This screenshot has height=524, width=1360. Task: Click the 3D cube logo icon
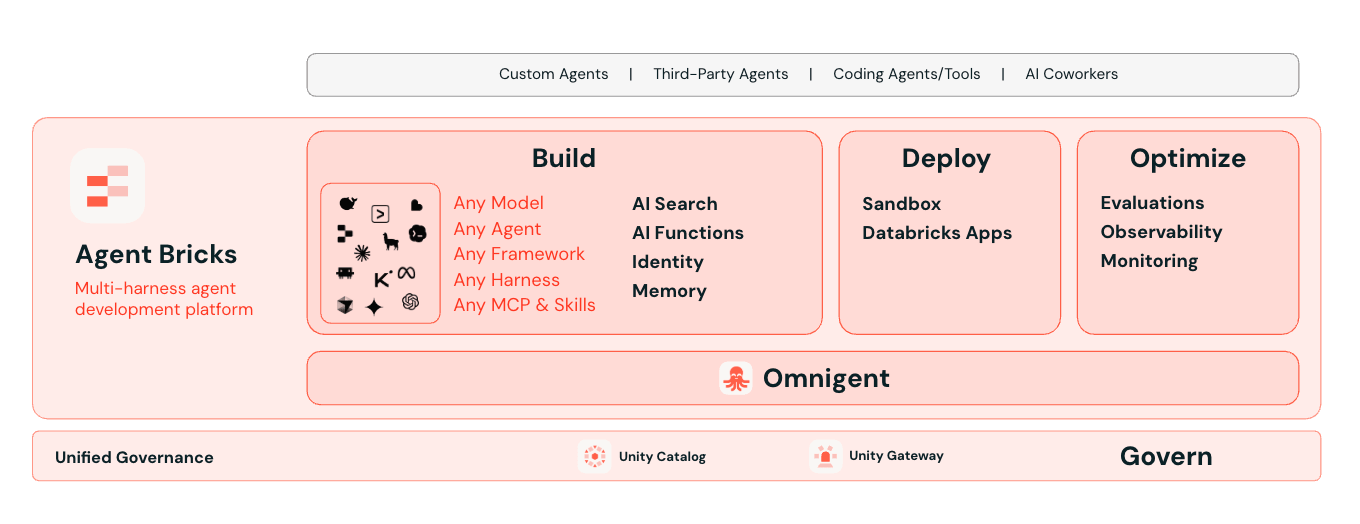[345, 305]
